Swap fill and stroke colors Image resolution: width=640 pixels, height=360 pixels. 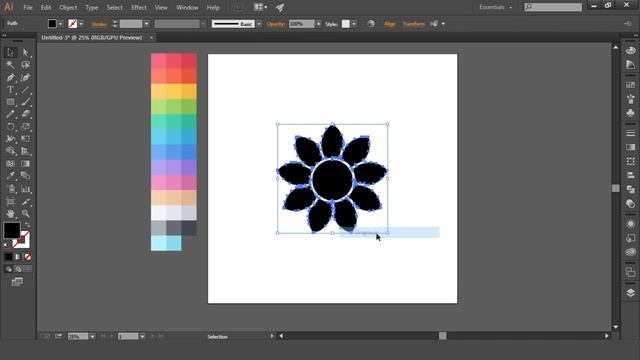[x=28, y=225]
